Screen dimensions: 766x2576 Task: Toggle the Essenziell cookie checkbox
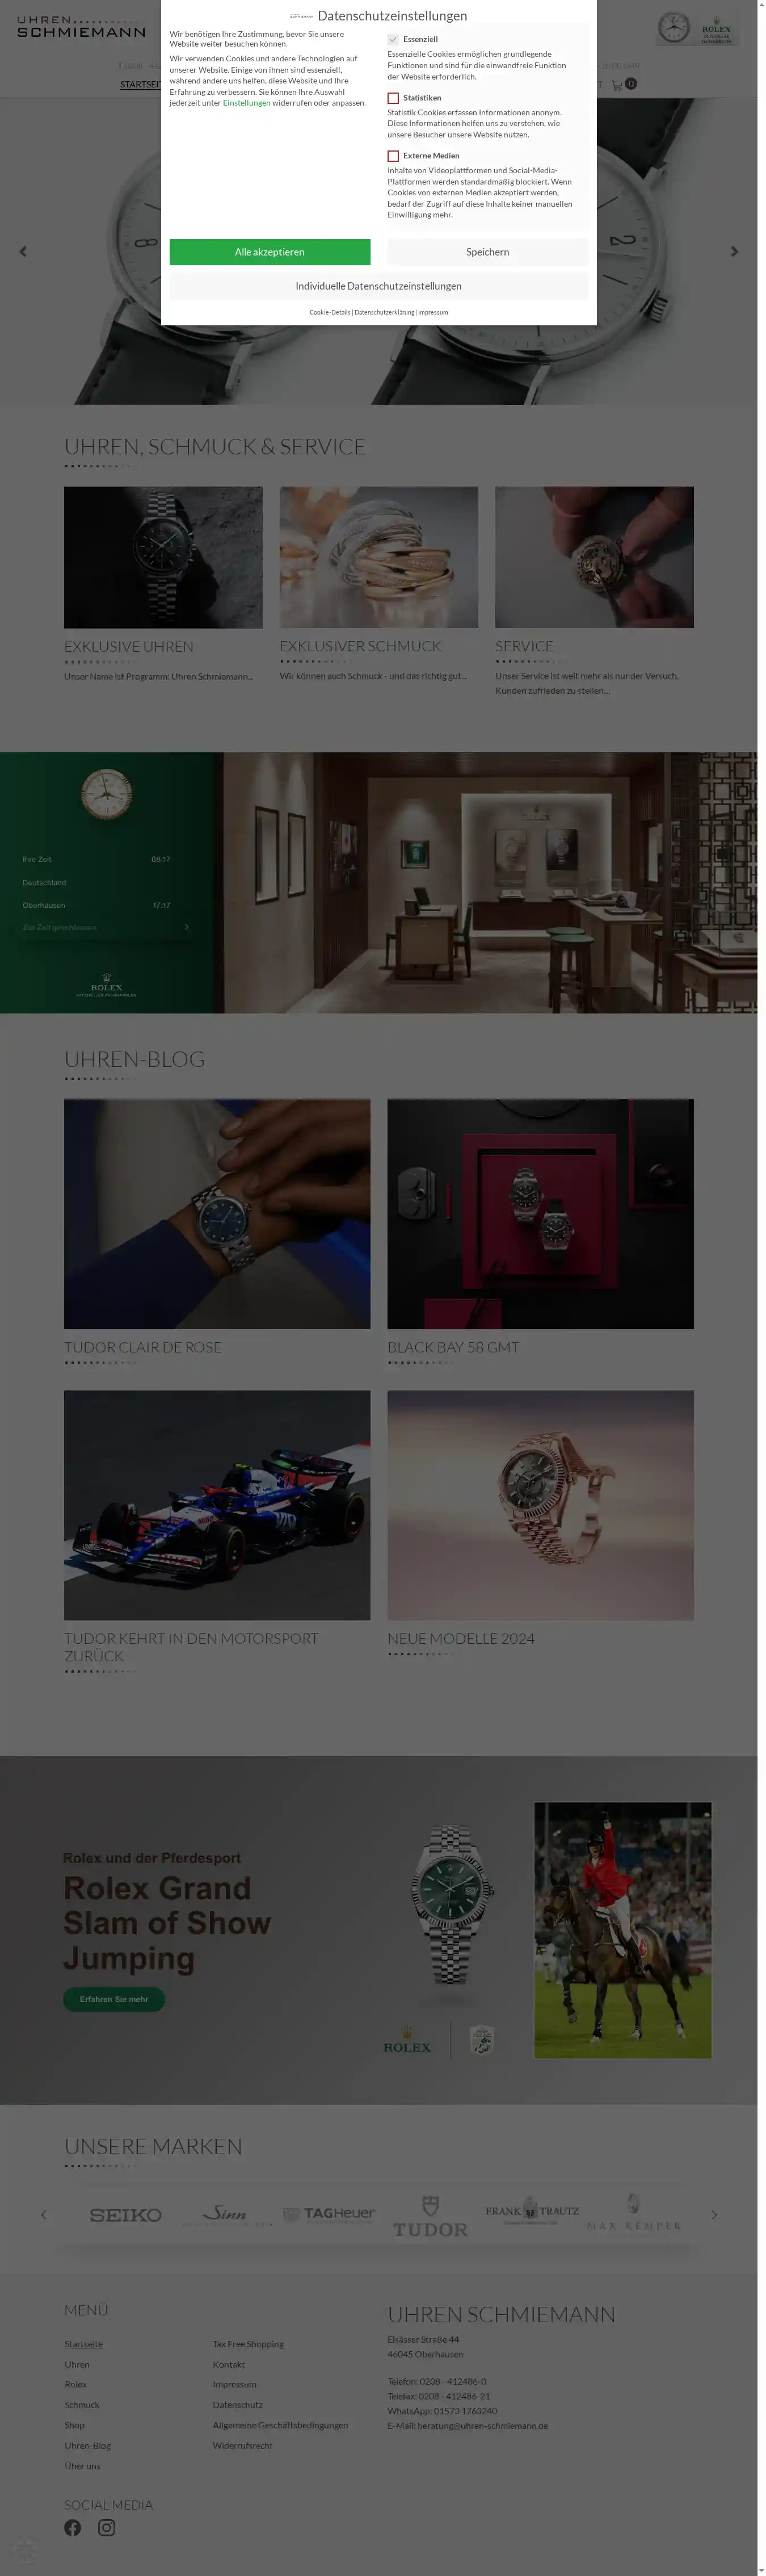[393, 39]
